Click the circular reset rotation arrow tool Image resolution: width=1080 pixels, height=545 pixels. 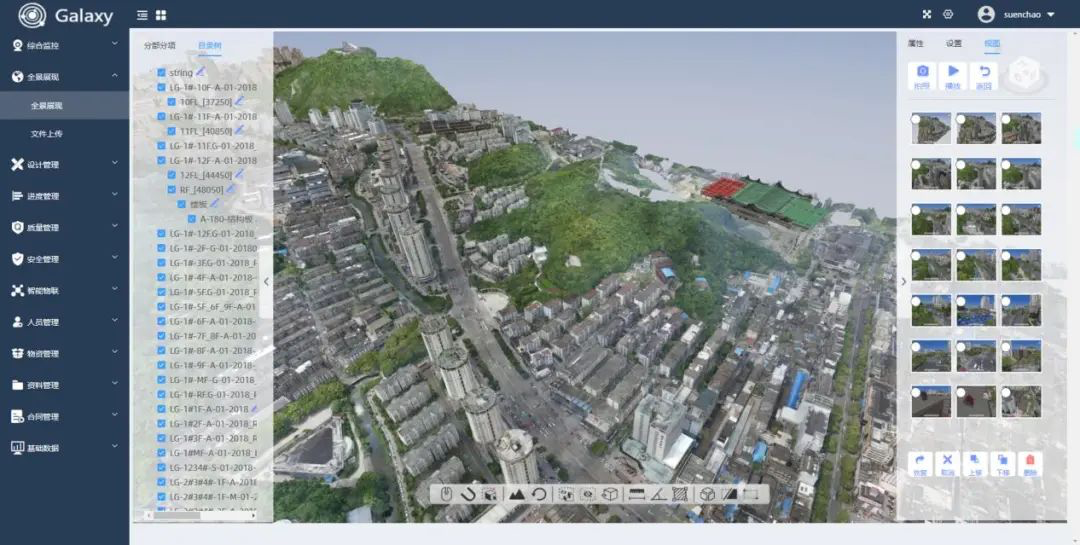[539, 494]
